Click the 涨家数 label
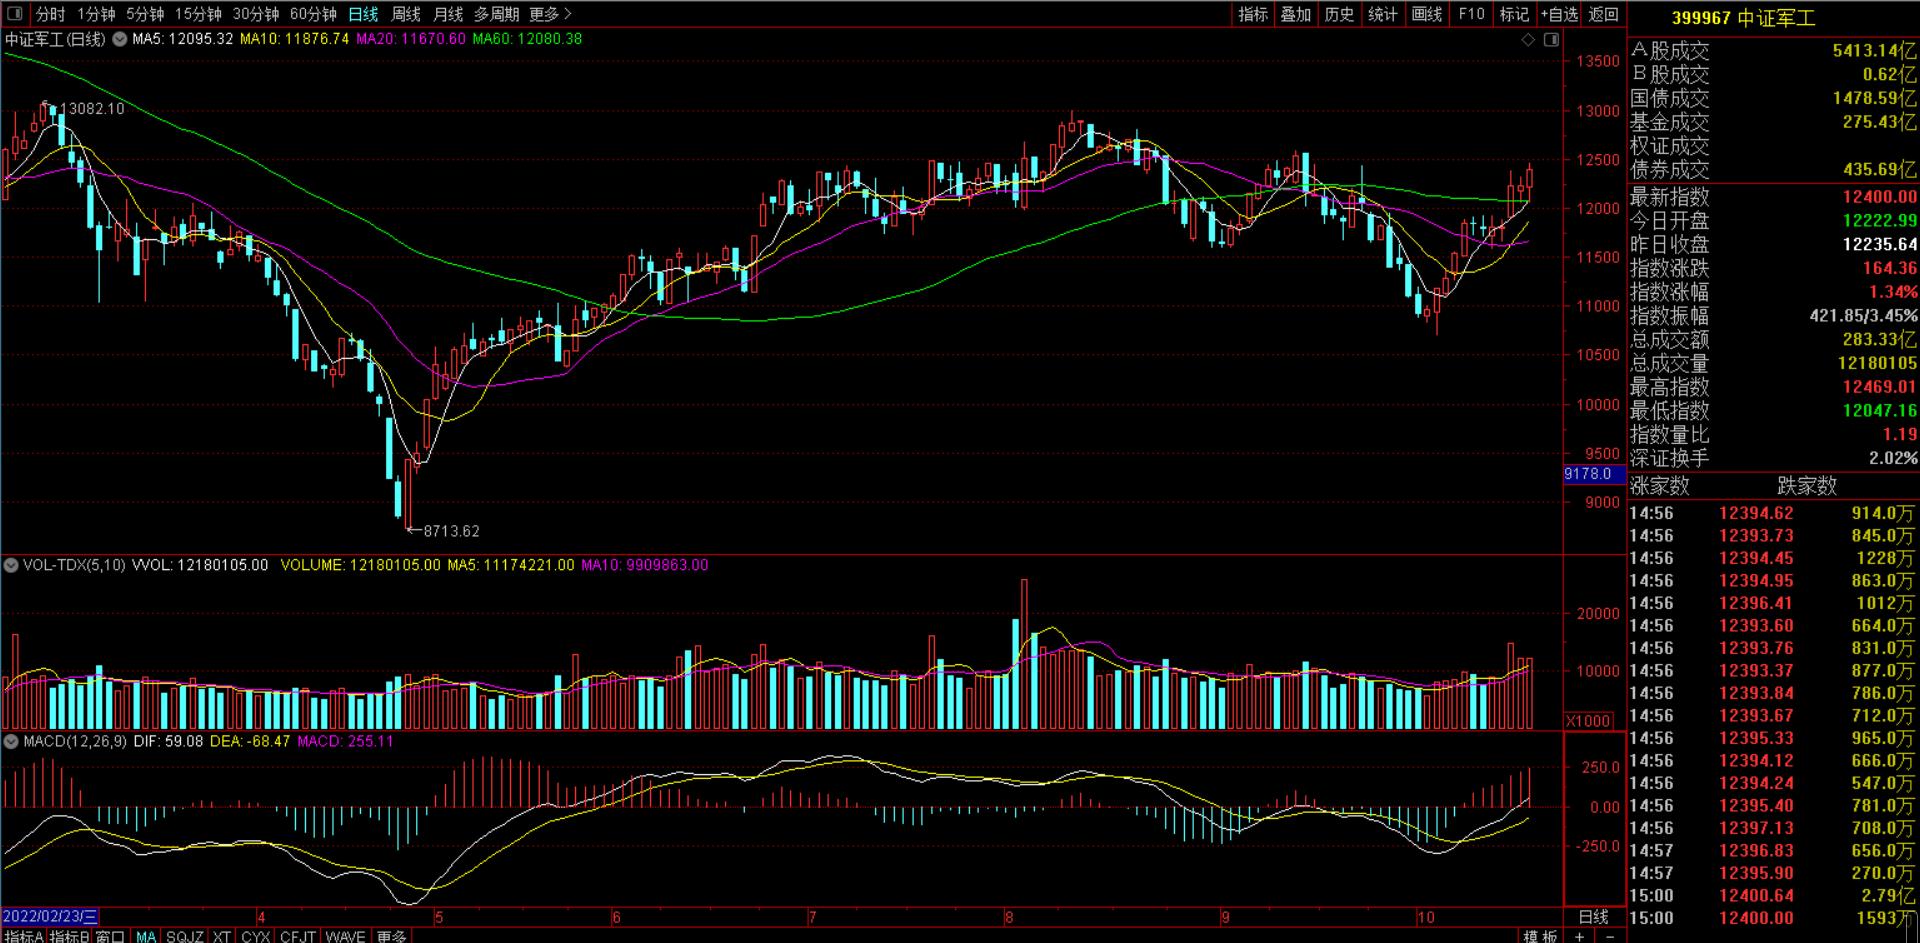This screenshot has height=943, width=1920. pos(1660,486)
